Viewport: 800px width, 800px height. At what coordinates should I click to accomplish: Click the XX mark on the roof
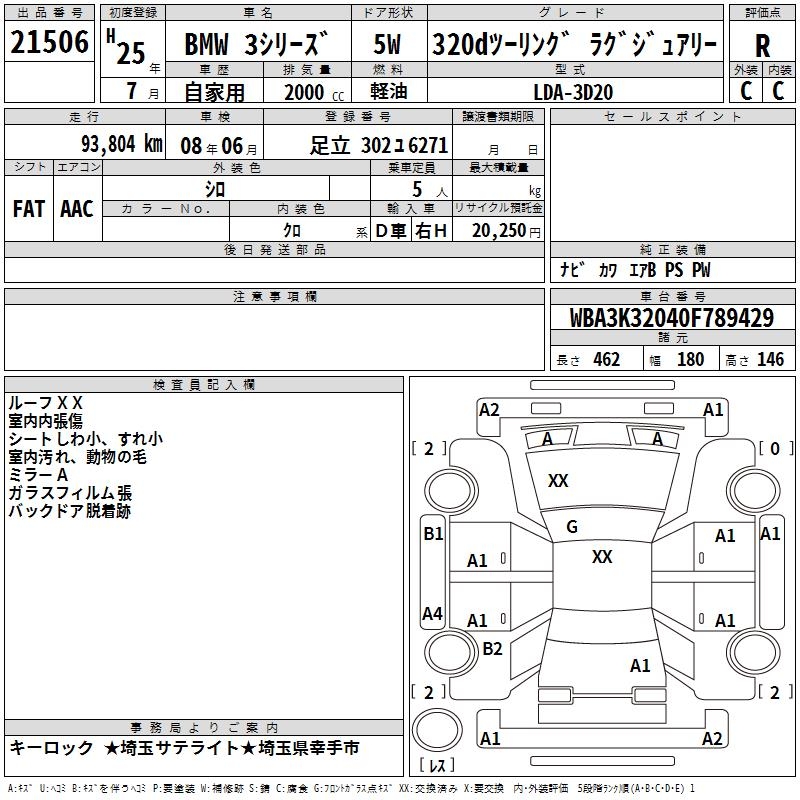point(602,557)
